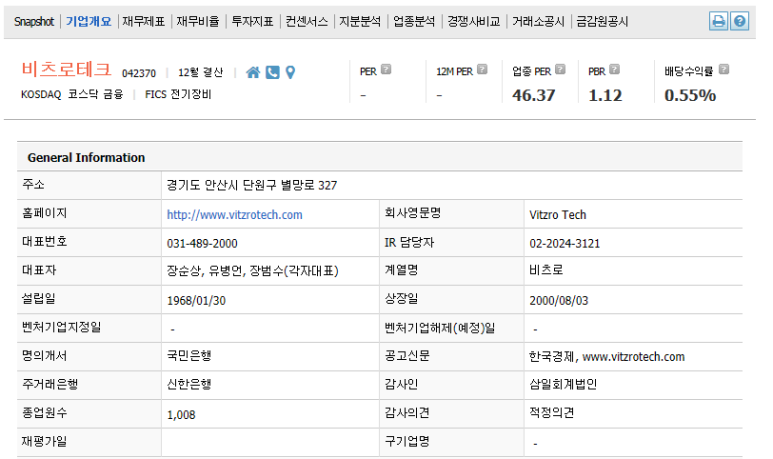Image resolution: width=773 pixels, height=459 pixels.
Task: Click the stock code 042370
Action: 139,73
